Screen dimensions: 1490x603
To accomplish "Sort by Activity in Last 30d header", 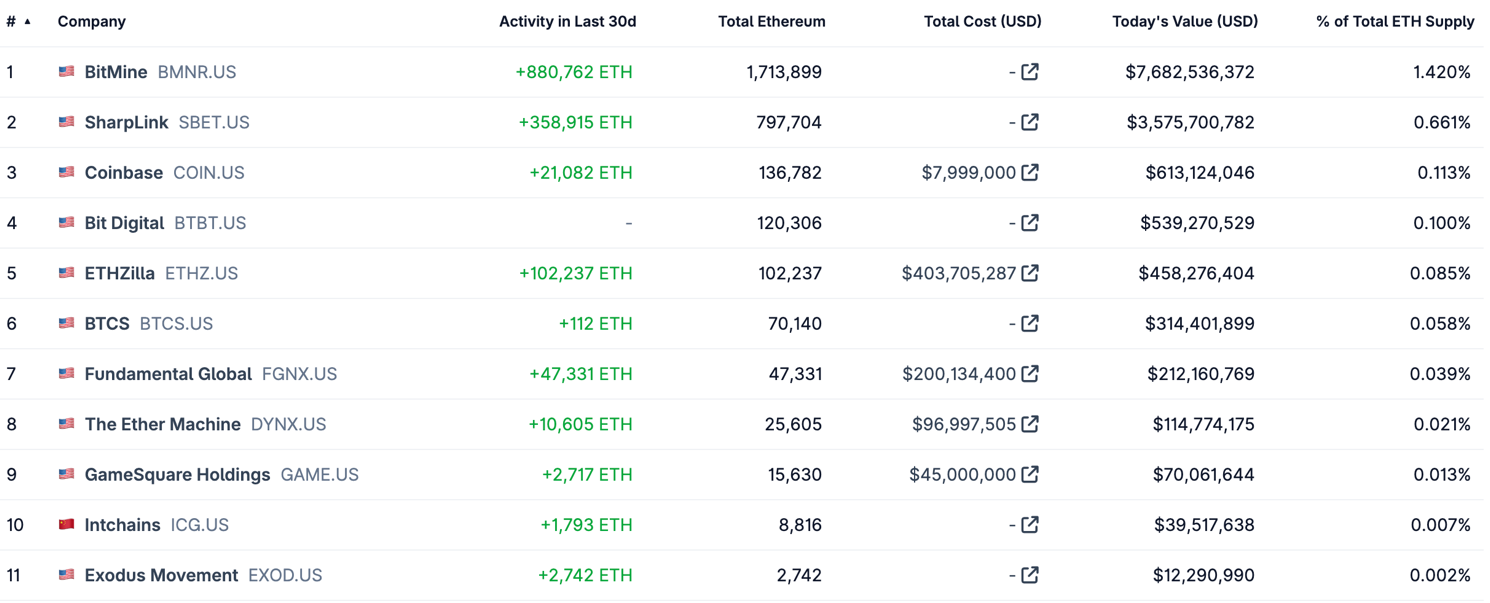I will (567, 21).
